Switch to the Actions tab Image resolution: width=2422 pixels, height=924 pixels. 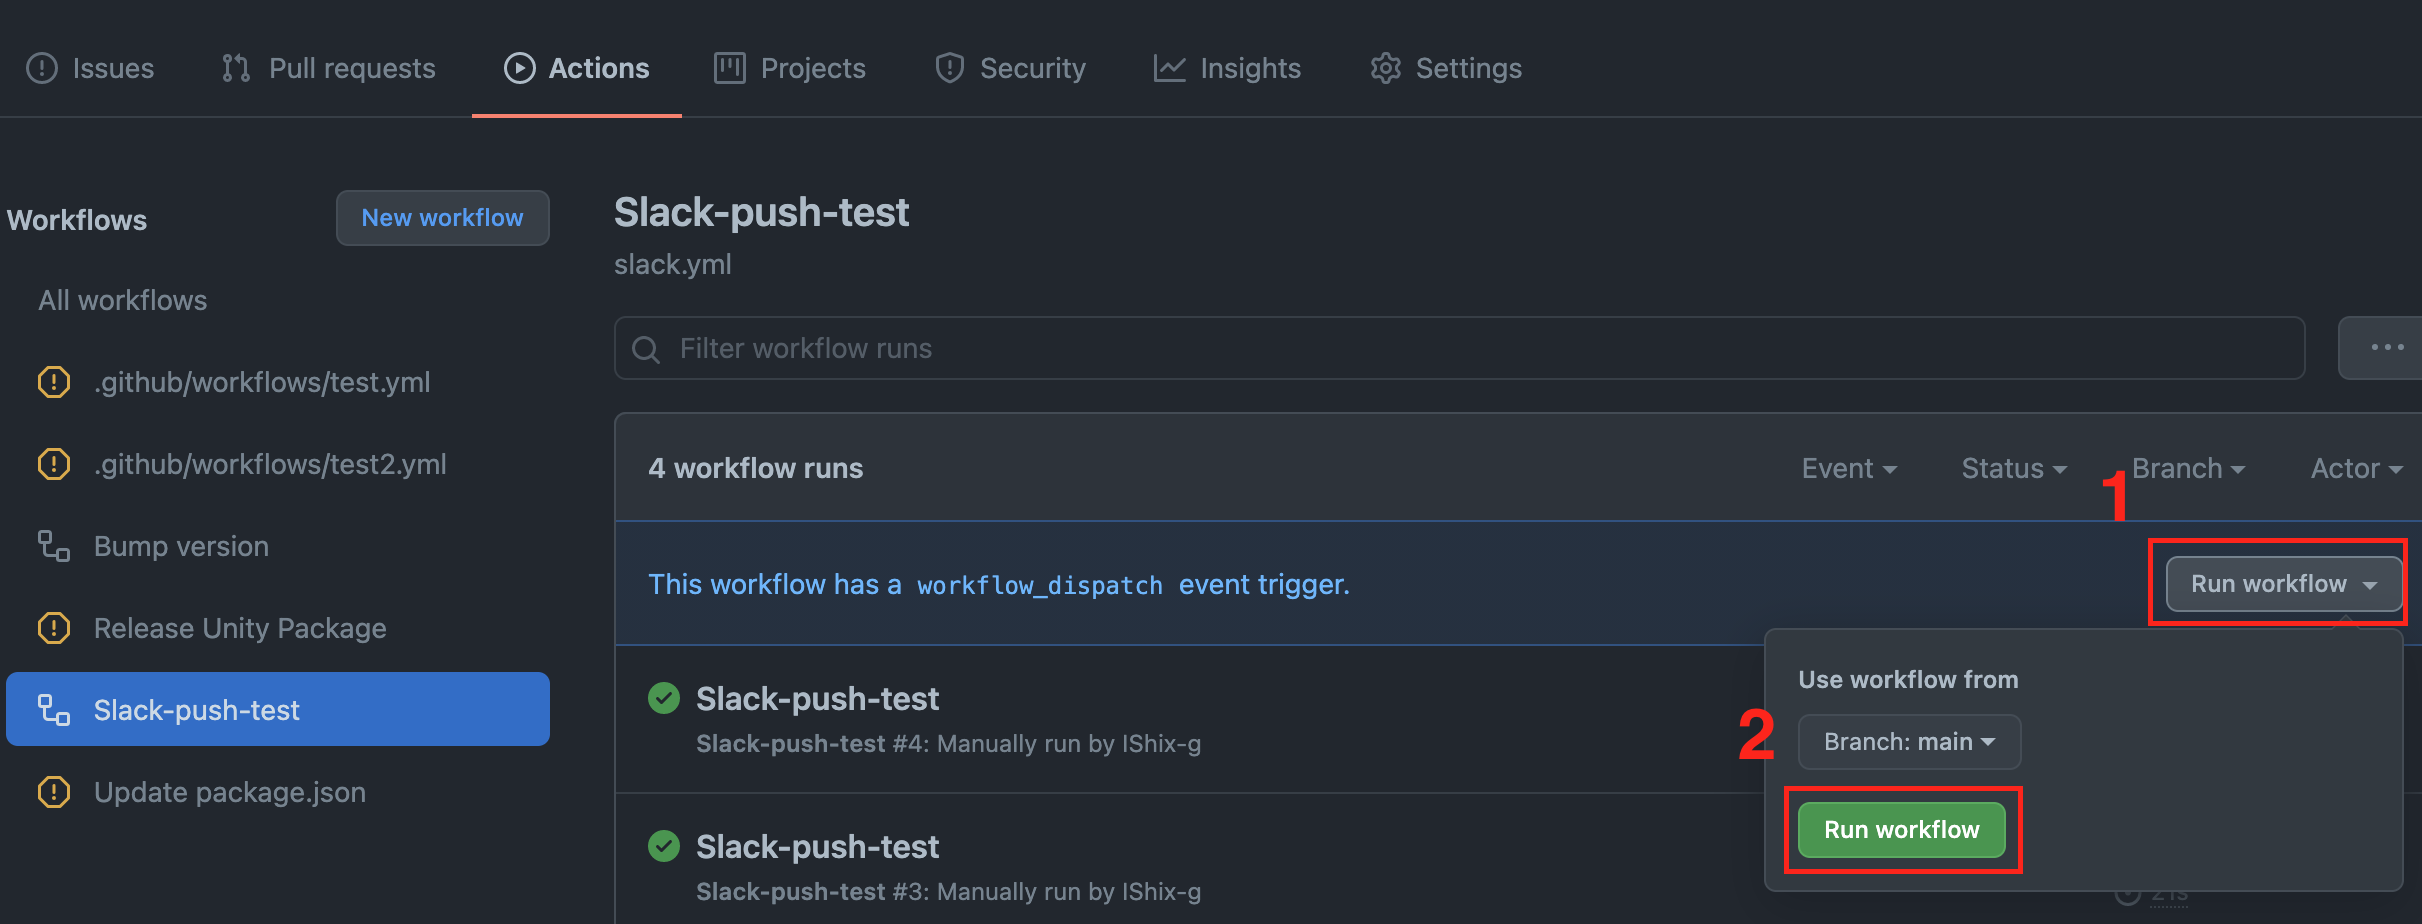pyautogui.click(x=577, y=68)
